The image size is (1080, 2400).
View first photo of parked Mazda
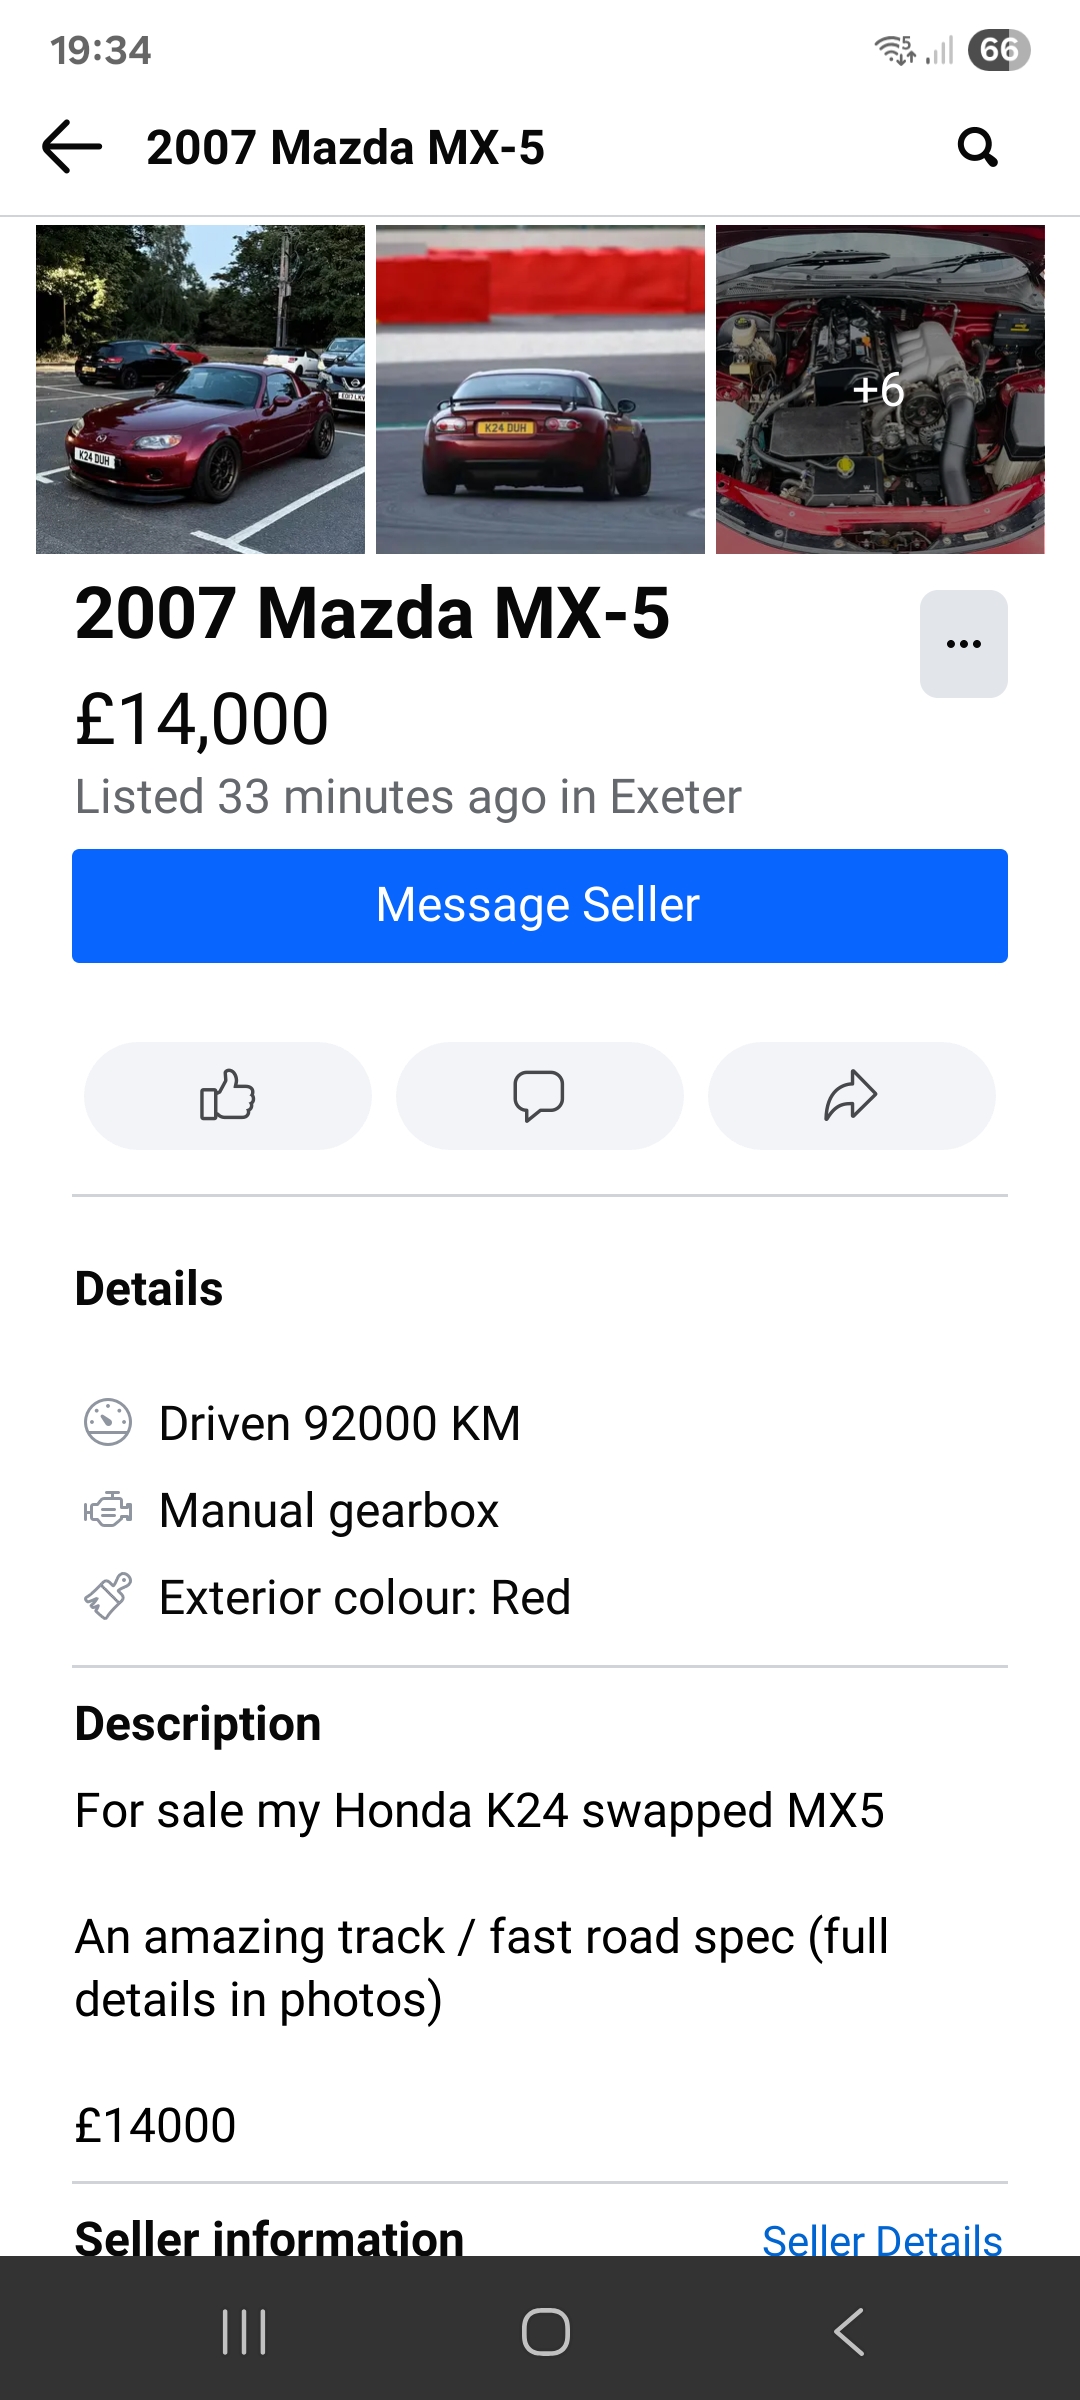tap(200, 389)
